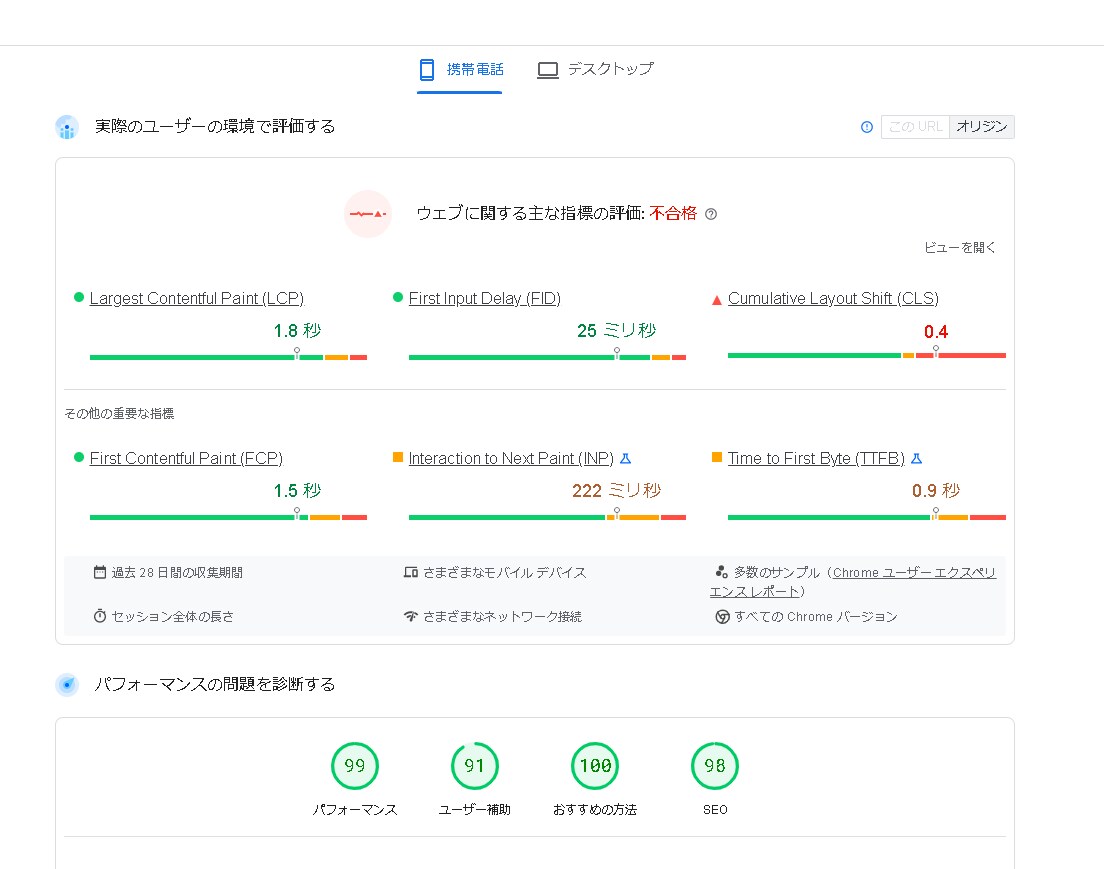The height and width of the screenshot is (869, 1104).
Task: Click the samples icon beside 多数のサンプル
Action: [722, 572]
